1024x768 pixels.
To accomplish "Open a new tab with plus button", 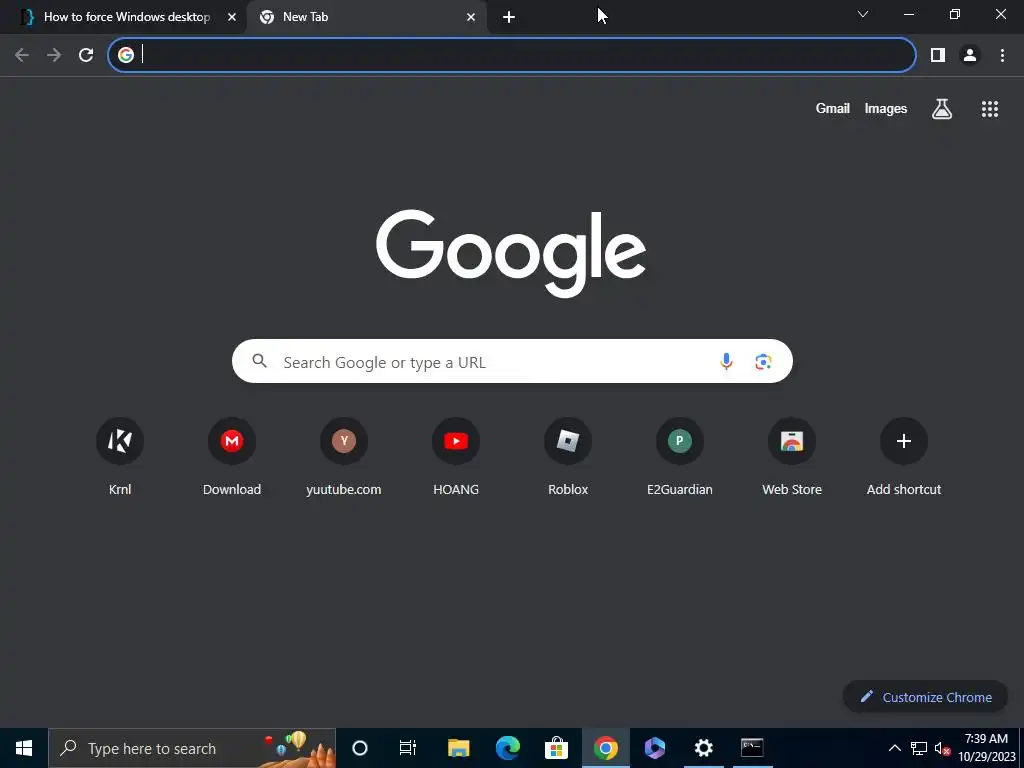I will (x=509, y=17).
